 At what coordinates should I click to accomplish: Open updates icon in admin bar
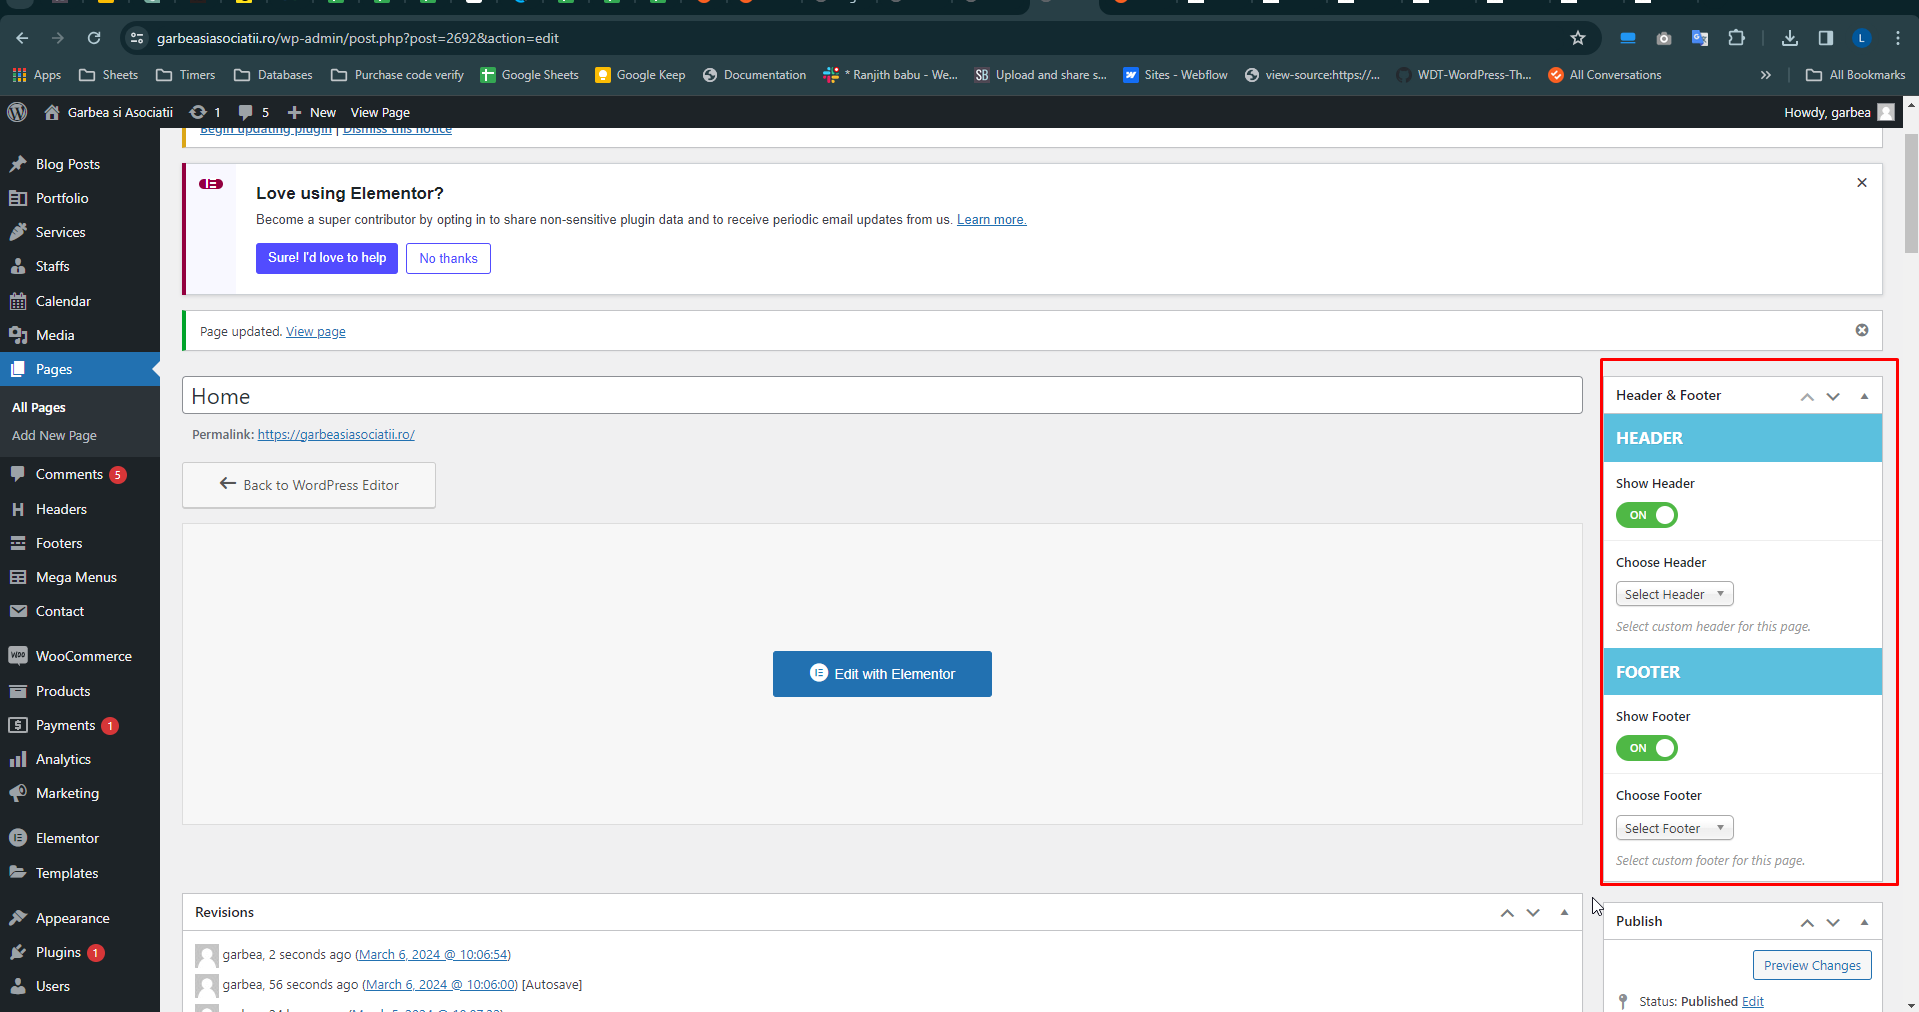(204, 112)
